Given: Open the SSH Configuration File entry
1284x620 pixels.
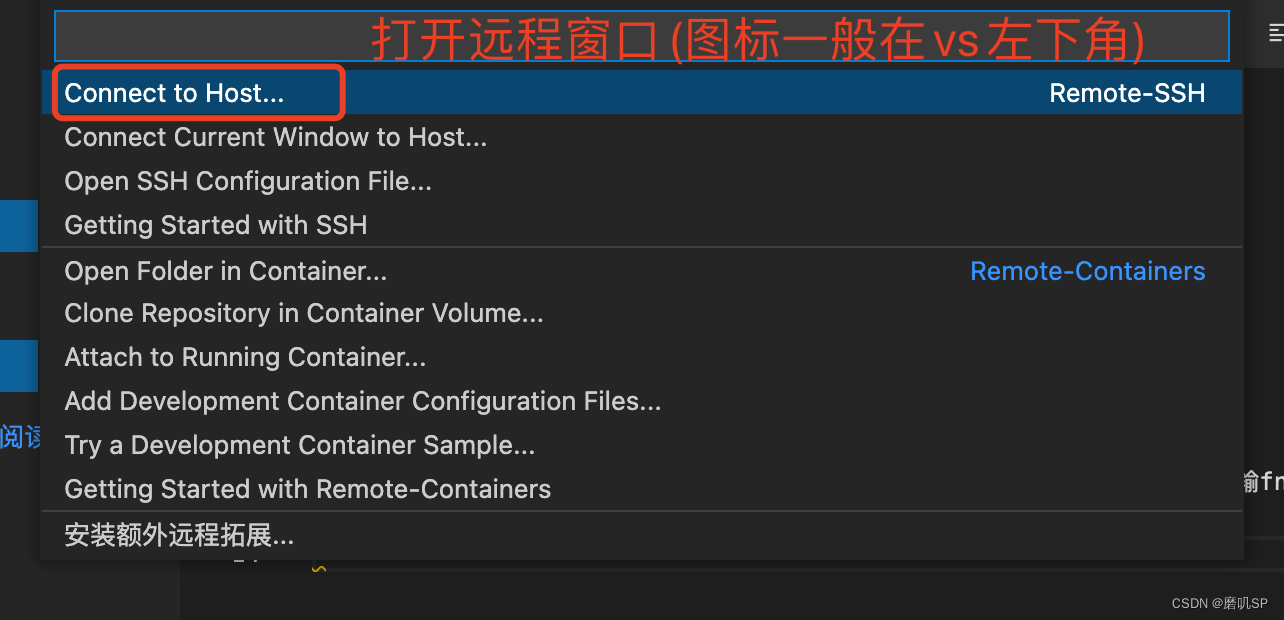Looking at the screenshot, I should pos(248,181).
